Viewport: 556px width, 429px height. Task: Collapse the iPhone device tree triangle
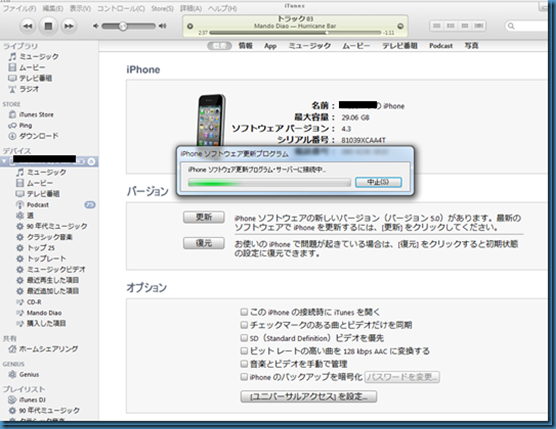(x=4, y=161)
